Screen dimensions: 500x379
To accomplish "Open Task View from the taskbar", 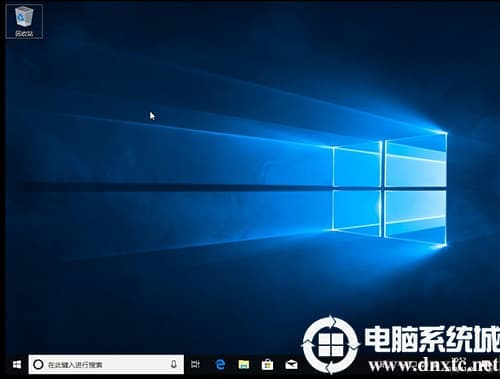I will [x=195, y=364].
